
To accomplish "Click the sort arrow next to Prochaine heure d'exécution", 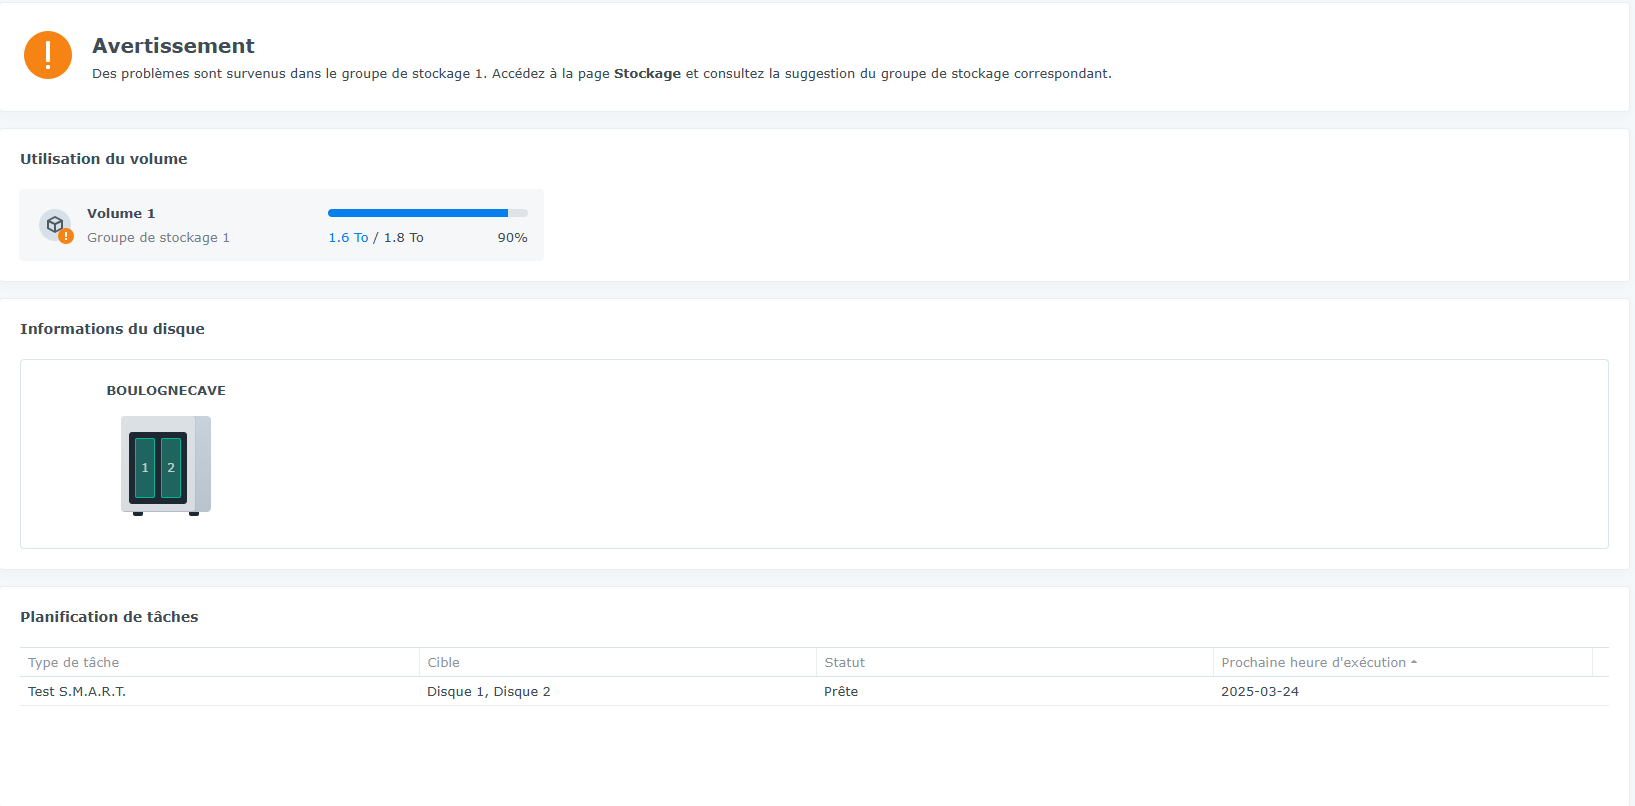I will click(1414, 662).
